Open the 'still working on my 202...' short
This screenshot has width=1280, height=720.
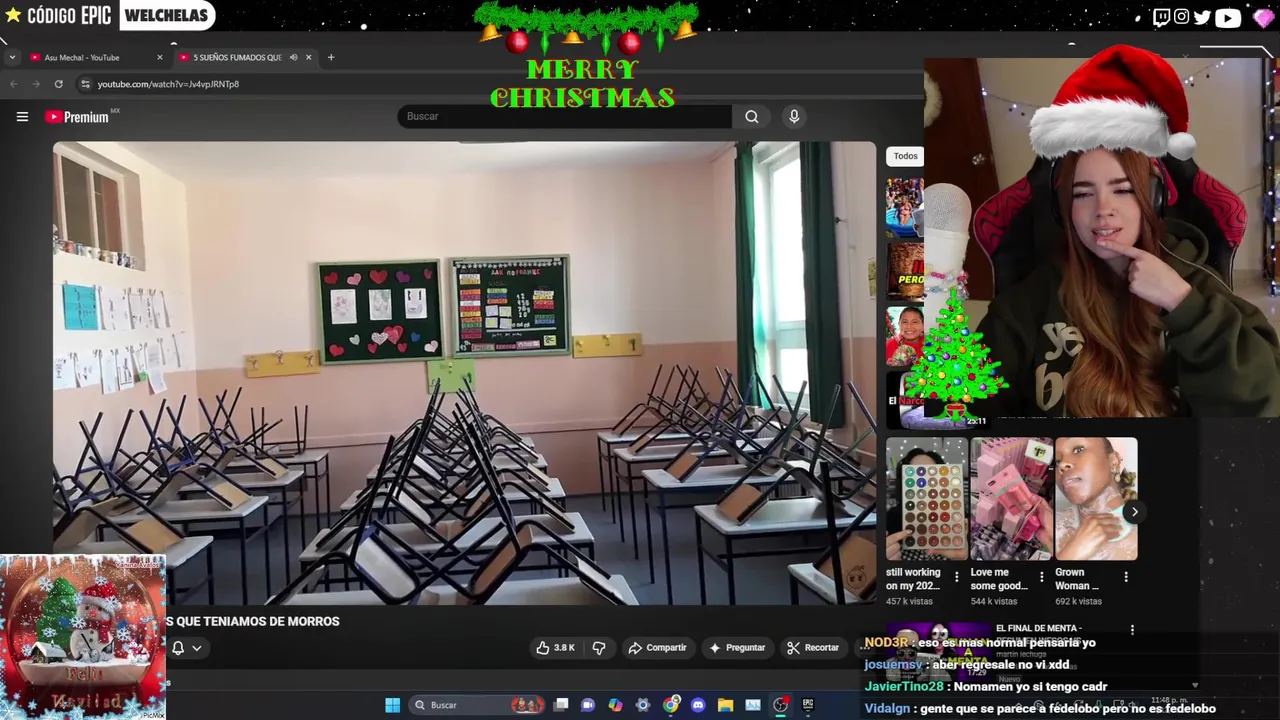[x=927, y=499]
